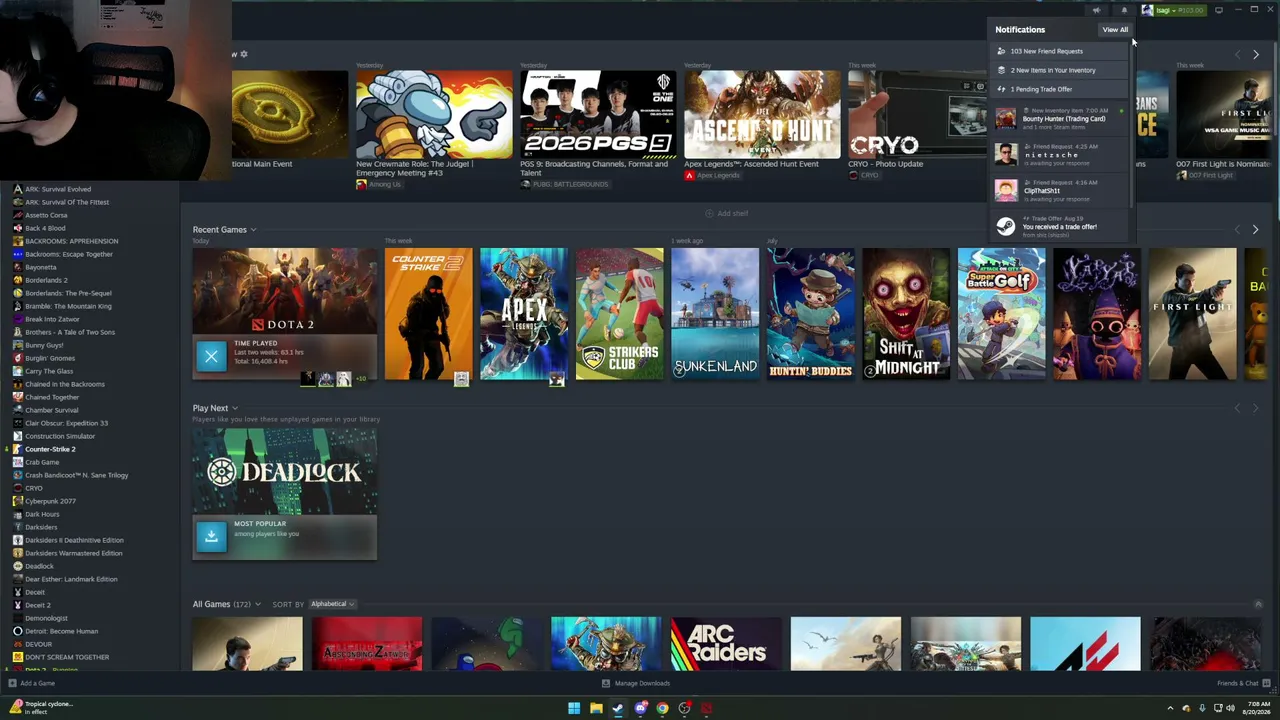
Task: Open ClipThatSh1t friend request notification
Action: point(1058,189)
